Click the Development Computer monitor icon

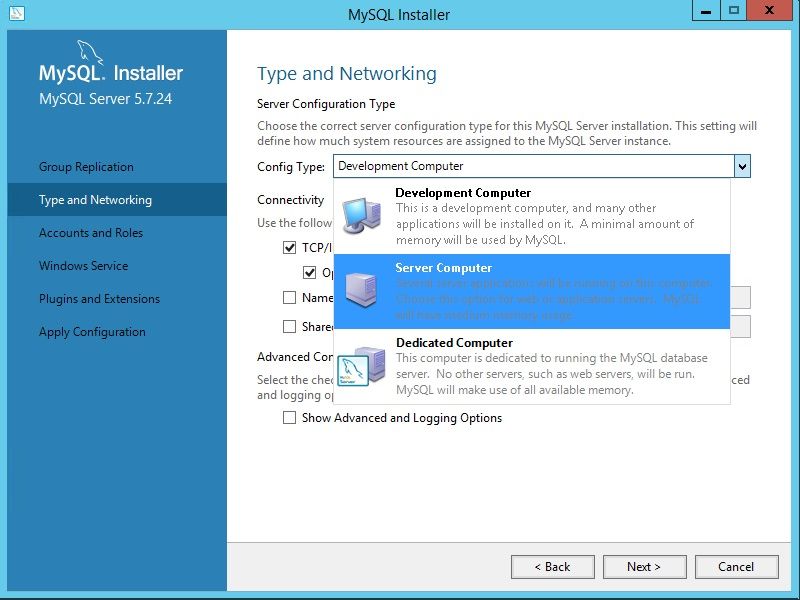(x=362, y=216)
